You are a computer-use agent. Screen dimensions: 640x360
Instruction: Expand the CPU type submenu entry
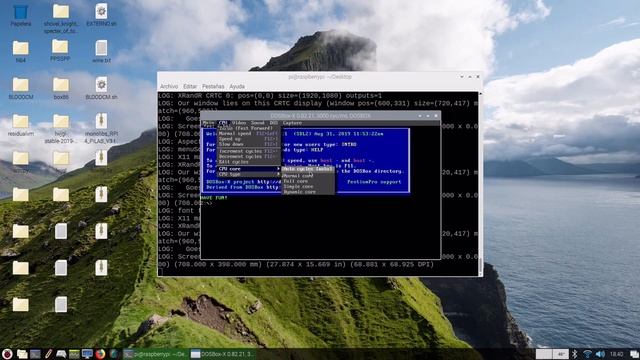tap(249, 174)
